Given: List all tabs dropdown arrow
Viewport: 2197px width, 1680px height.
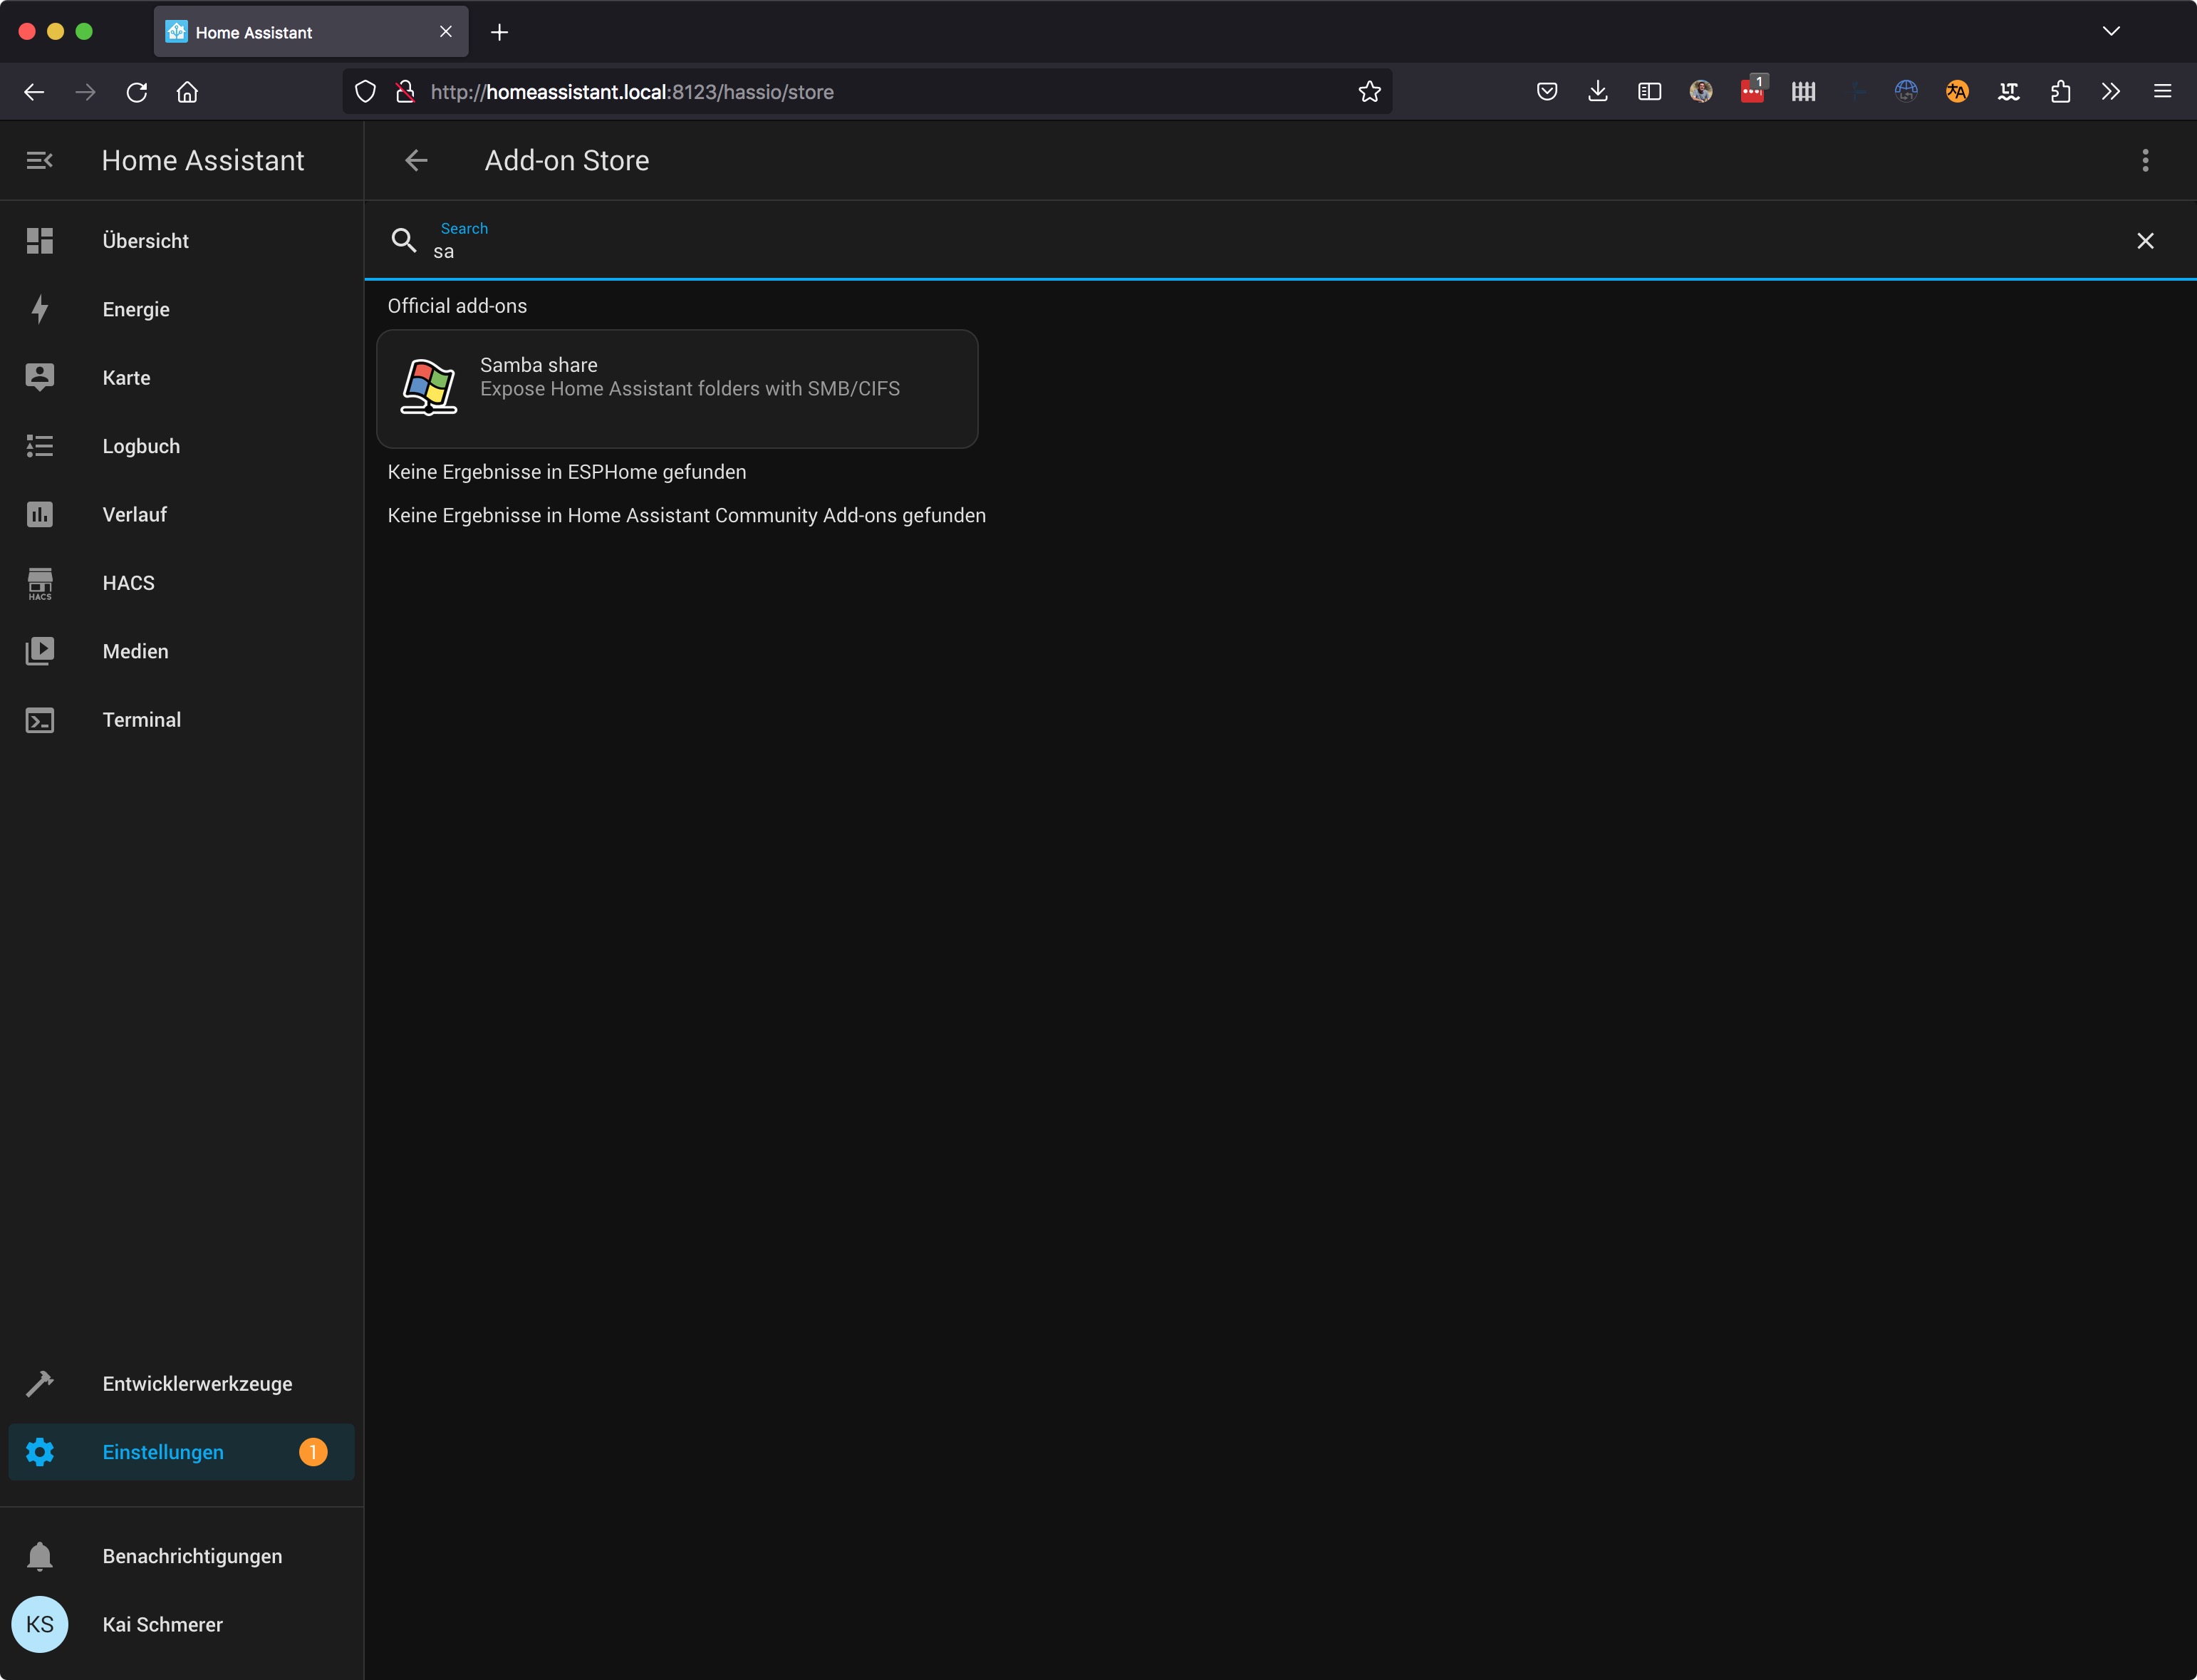Looking at the screenshot, I should [x=2111, y=31].
